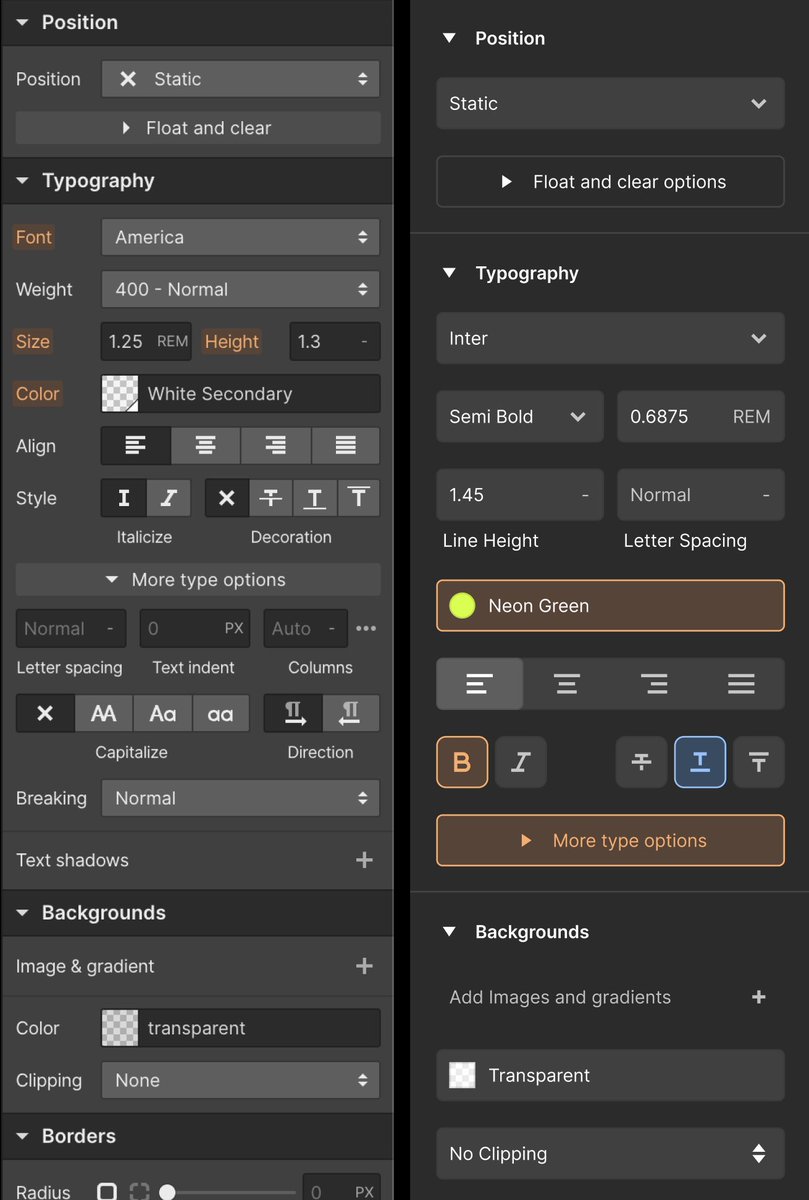Select all-corners radius icon

click(x=107, y=1192)
